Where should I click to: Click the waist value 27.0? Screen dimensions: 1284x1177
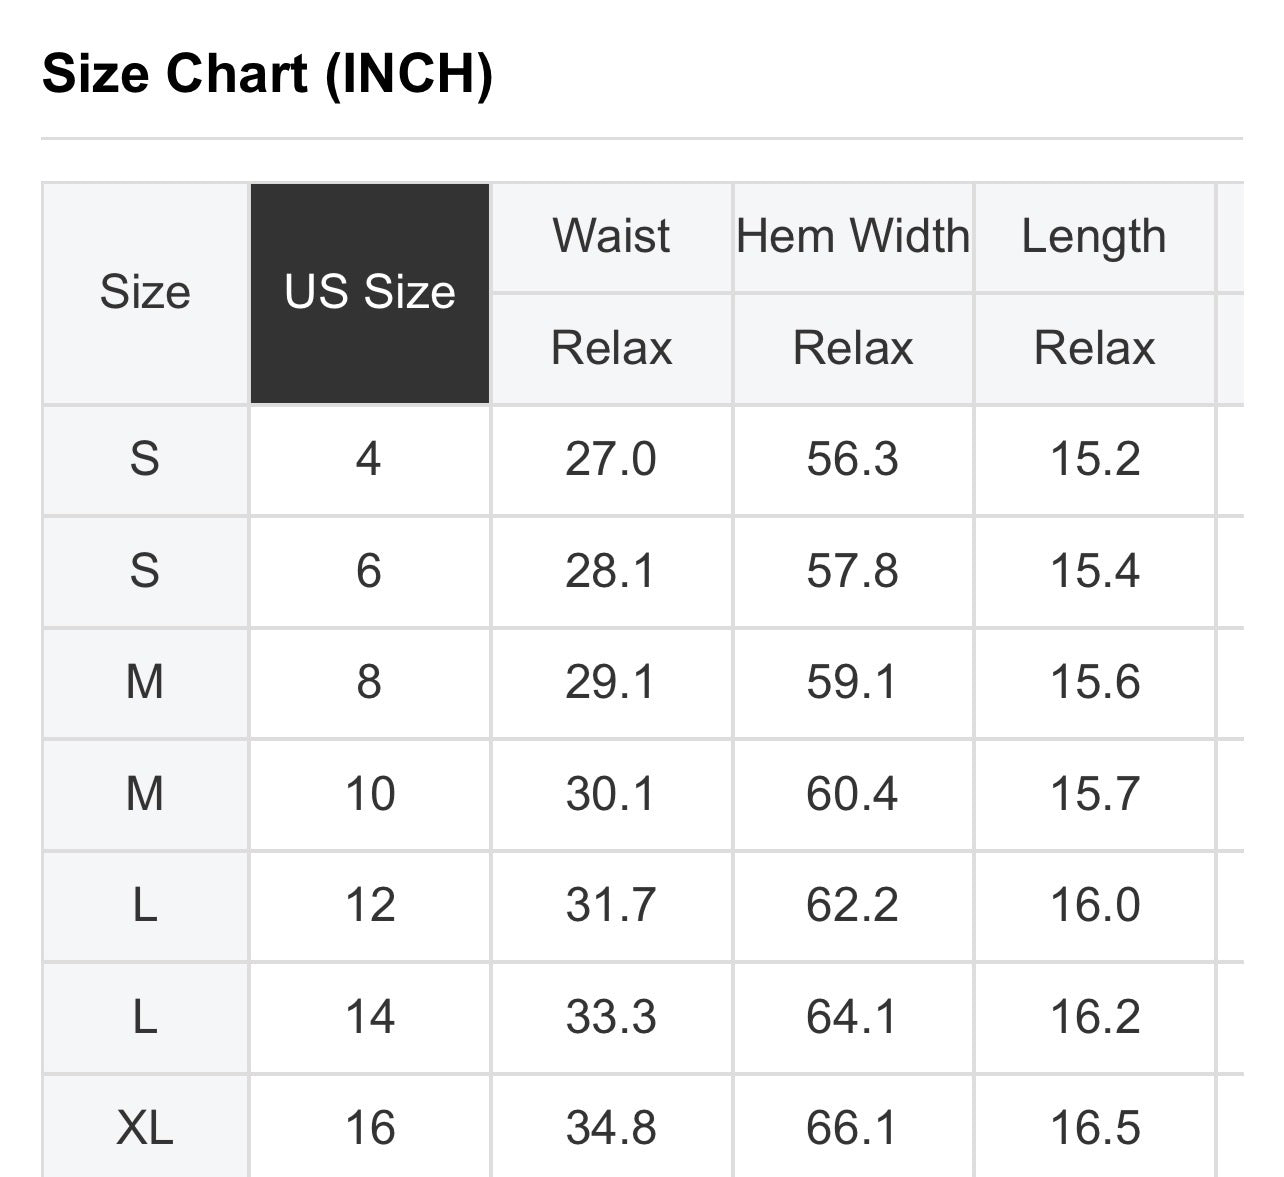tap(610, 459)
